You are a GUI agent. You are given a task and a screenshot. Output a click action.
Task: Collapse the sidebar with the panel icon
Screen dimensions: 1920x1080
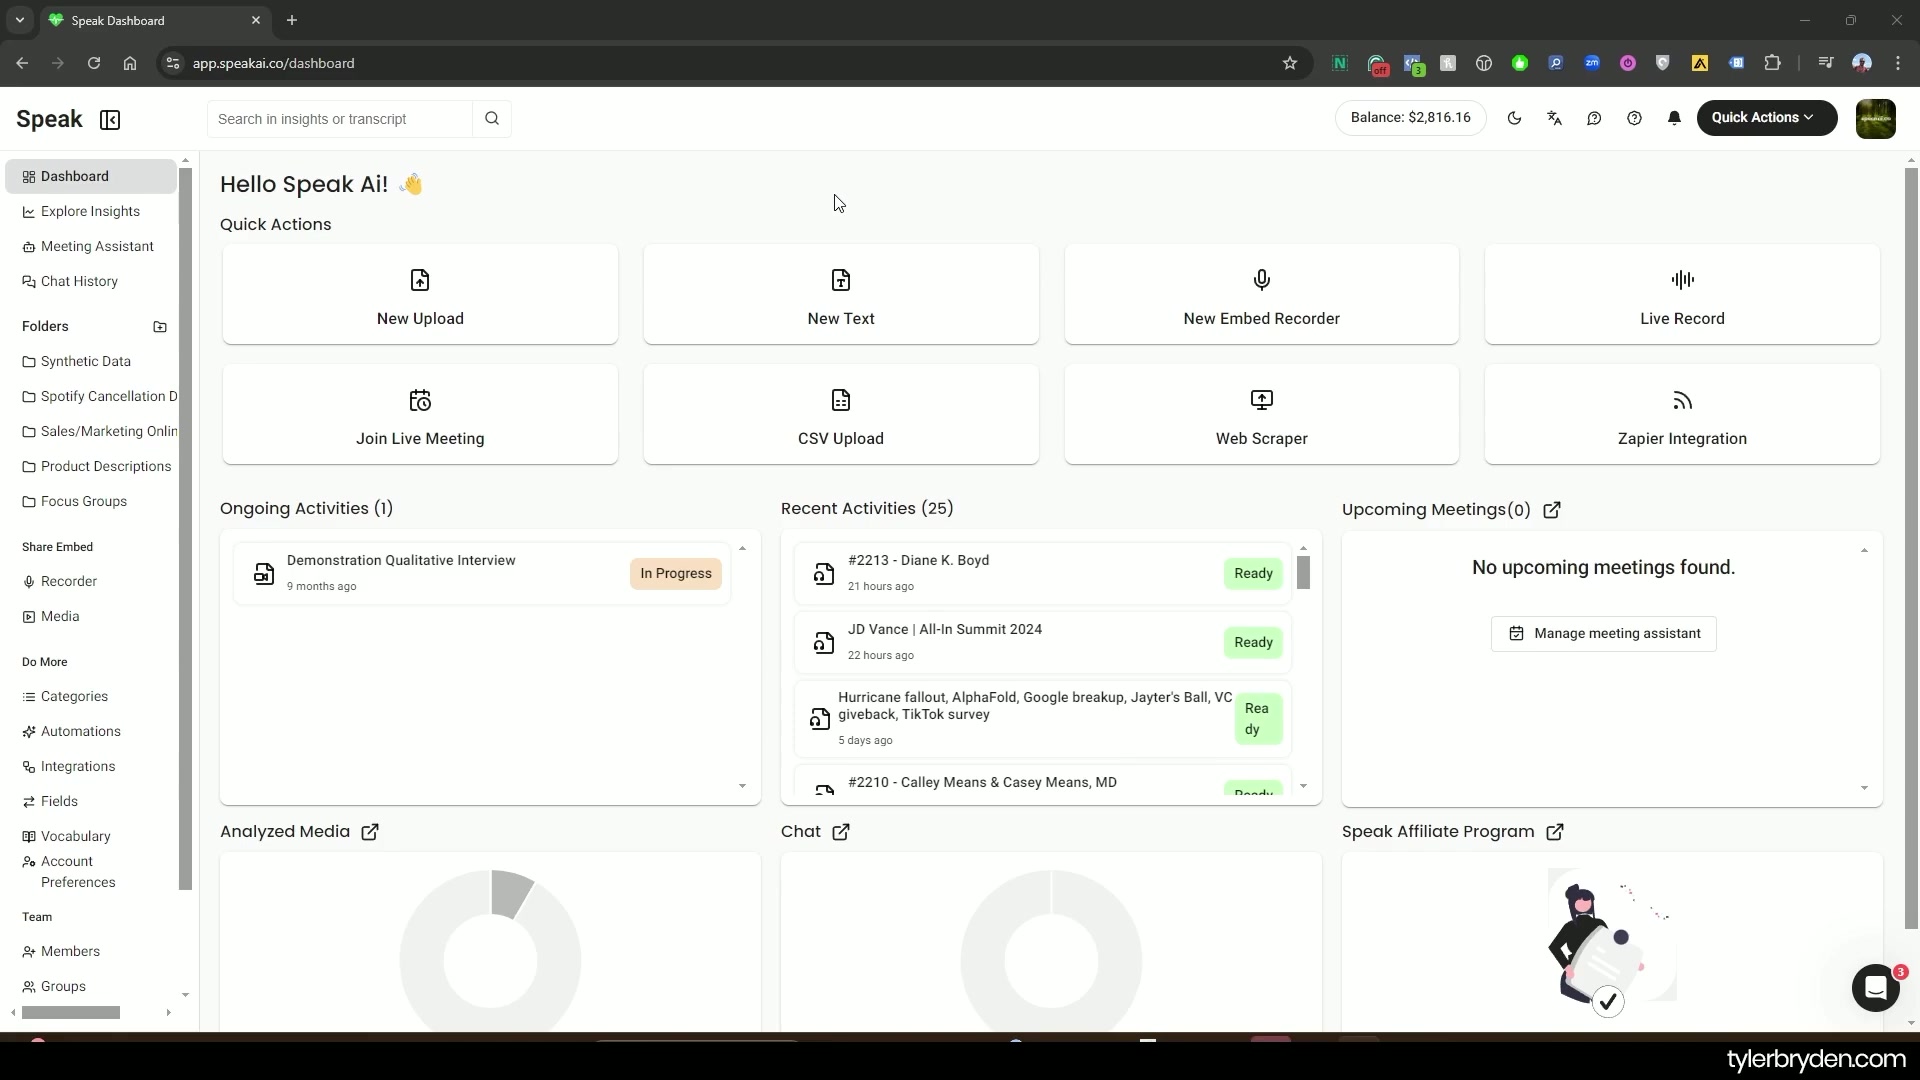[x=110, y=120]
